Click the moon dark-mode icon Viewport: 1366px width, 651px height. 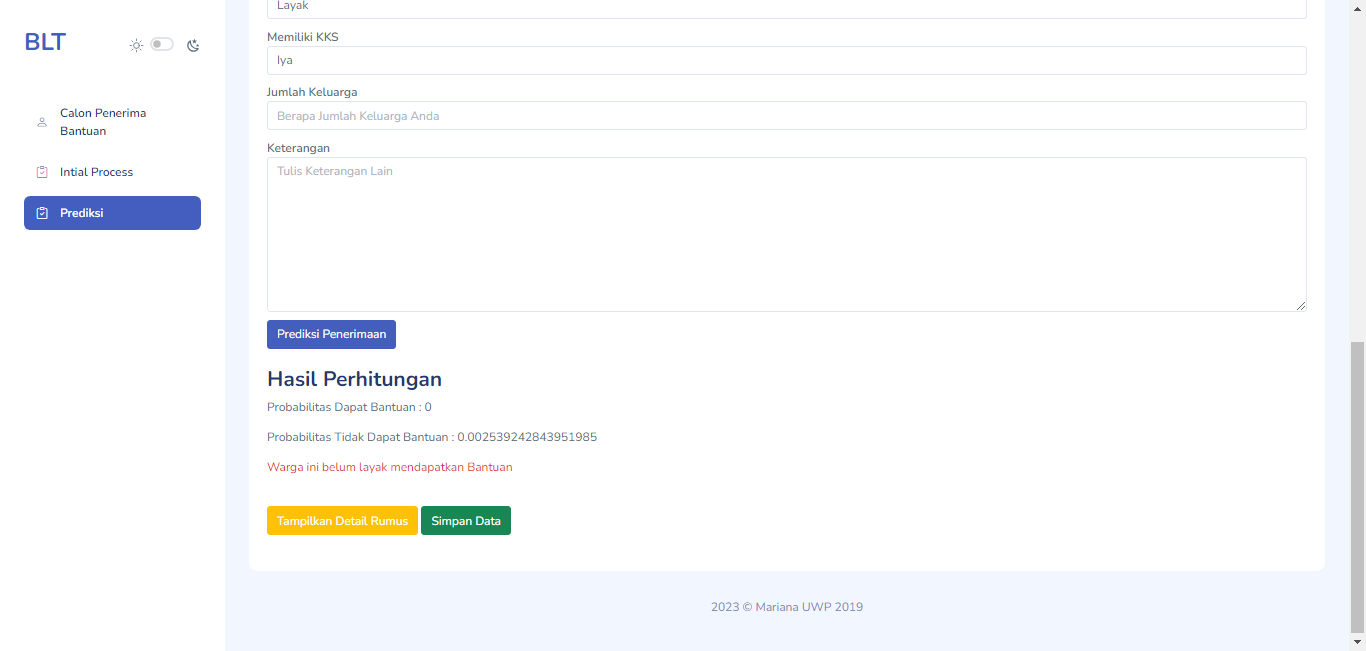tap(193, 45)
